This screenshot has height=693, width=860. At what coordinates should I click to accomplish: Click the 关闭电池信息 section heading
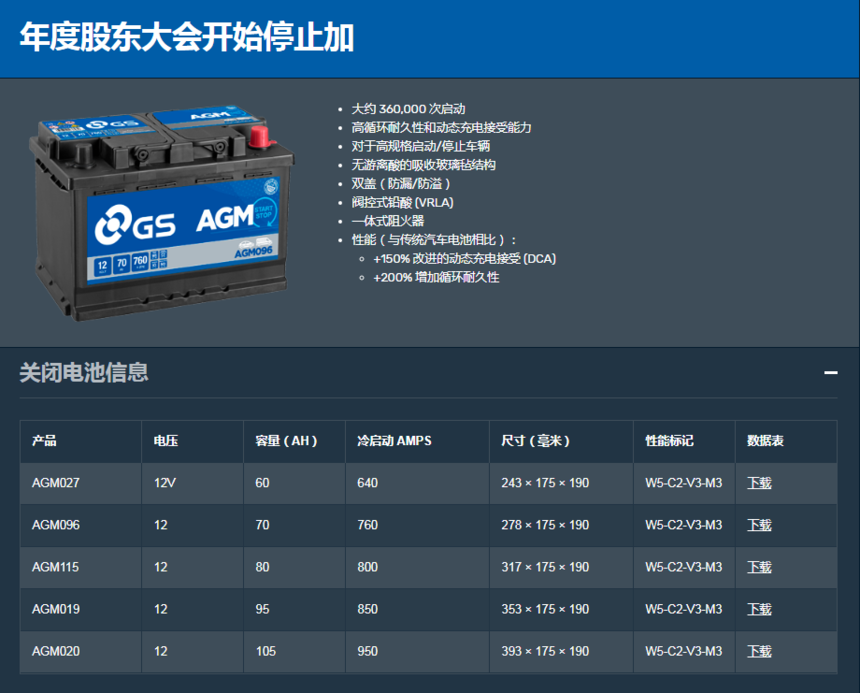pyautogui.click(x=84, y=372)
